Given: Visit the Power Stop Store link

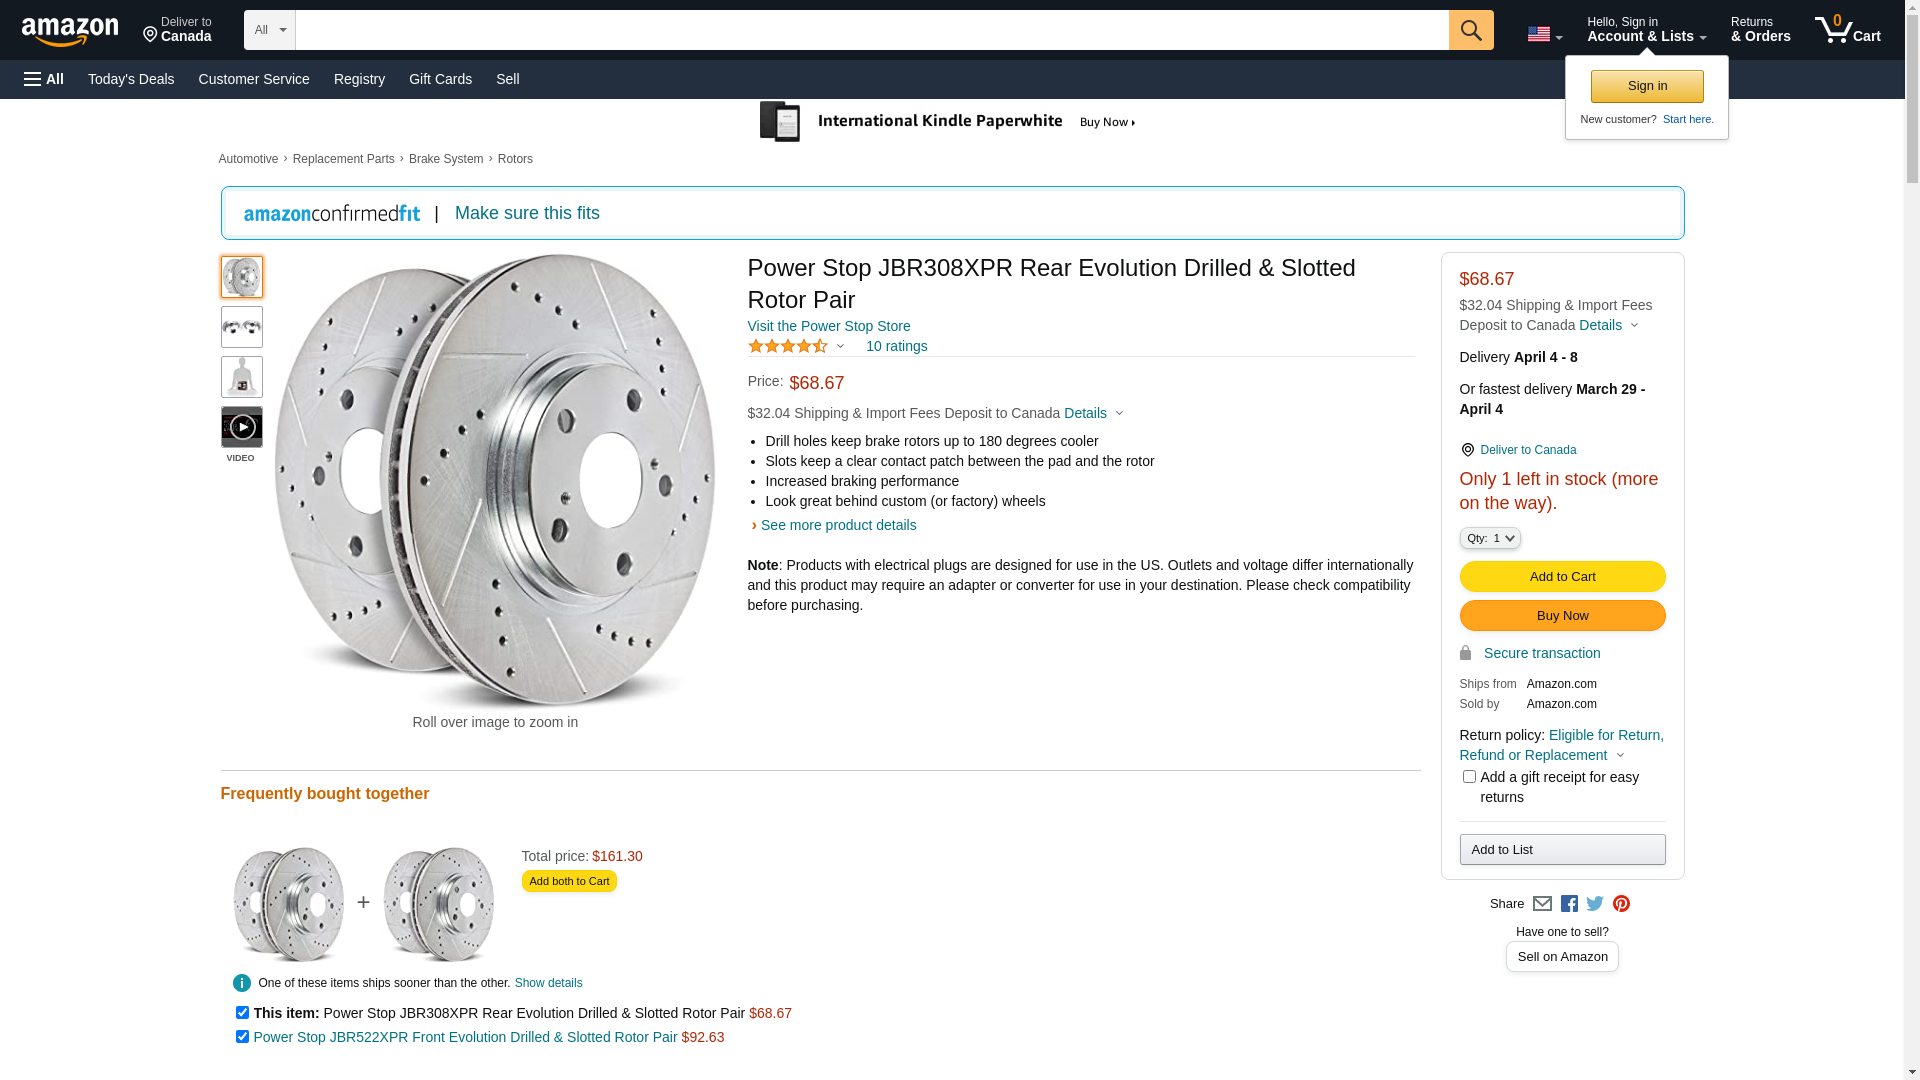Looking at the screenshot, I should pos(828,326).
